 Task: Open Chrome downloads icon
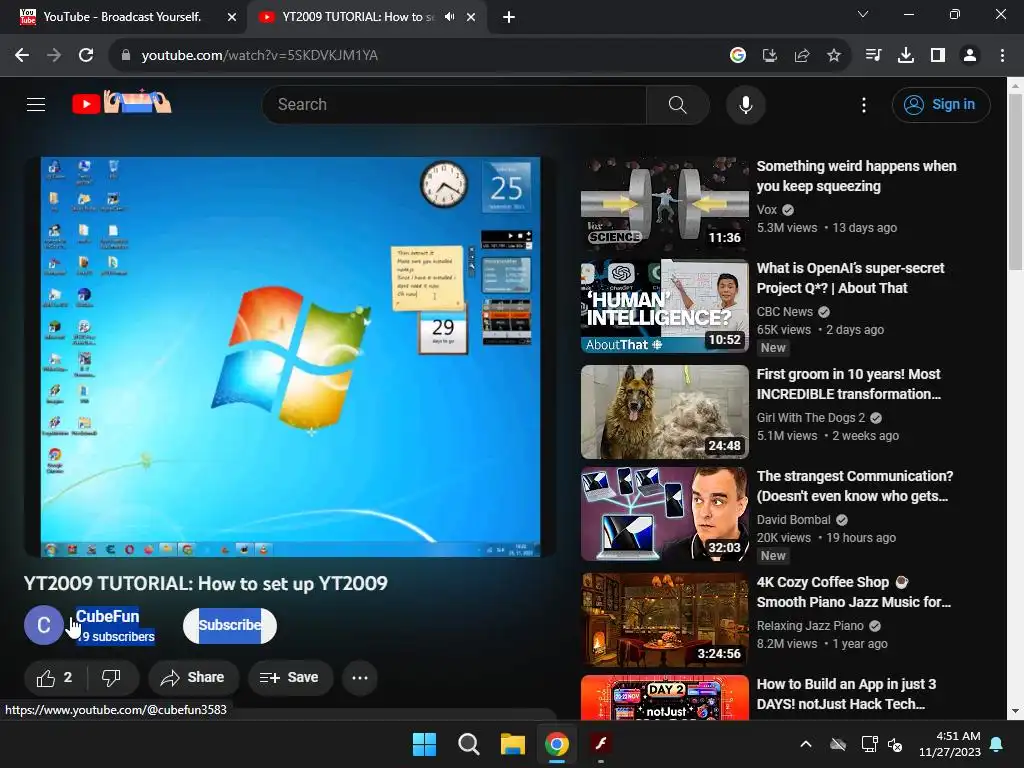pos(906,56)
